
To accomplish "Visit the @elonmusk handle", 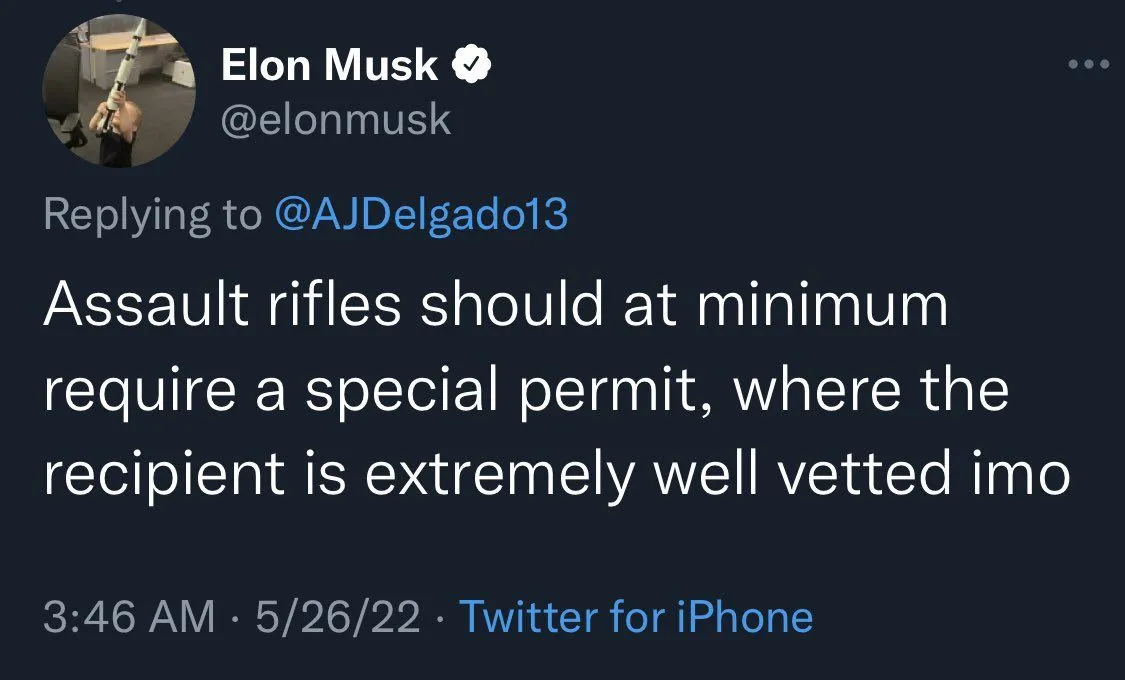I will 335,121.
